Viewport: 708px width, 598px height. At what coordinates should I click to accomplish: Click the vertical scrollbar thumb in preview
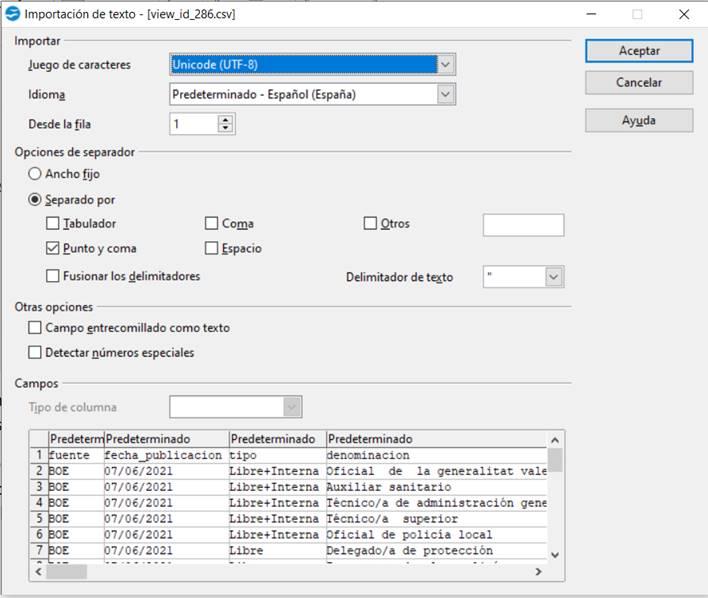pyautogui.click(x=555, y=460)
